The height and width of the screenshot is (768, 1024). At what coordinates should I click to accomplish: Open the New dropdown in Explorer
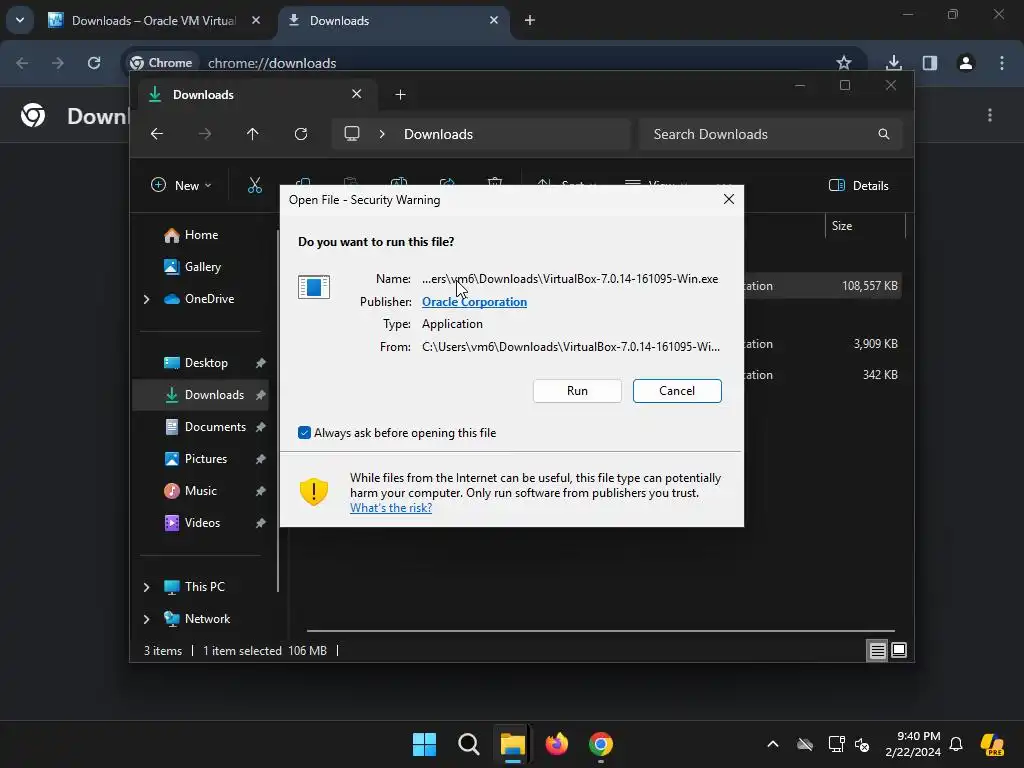point(182,185)
